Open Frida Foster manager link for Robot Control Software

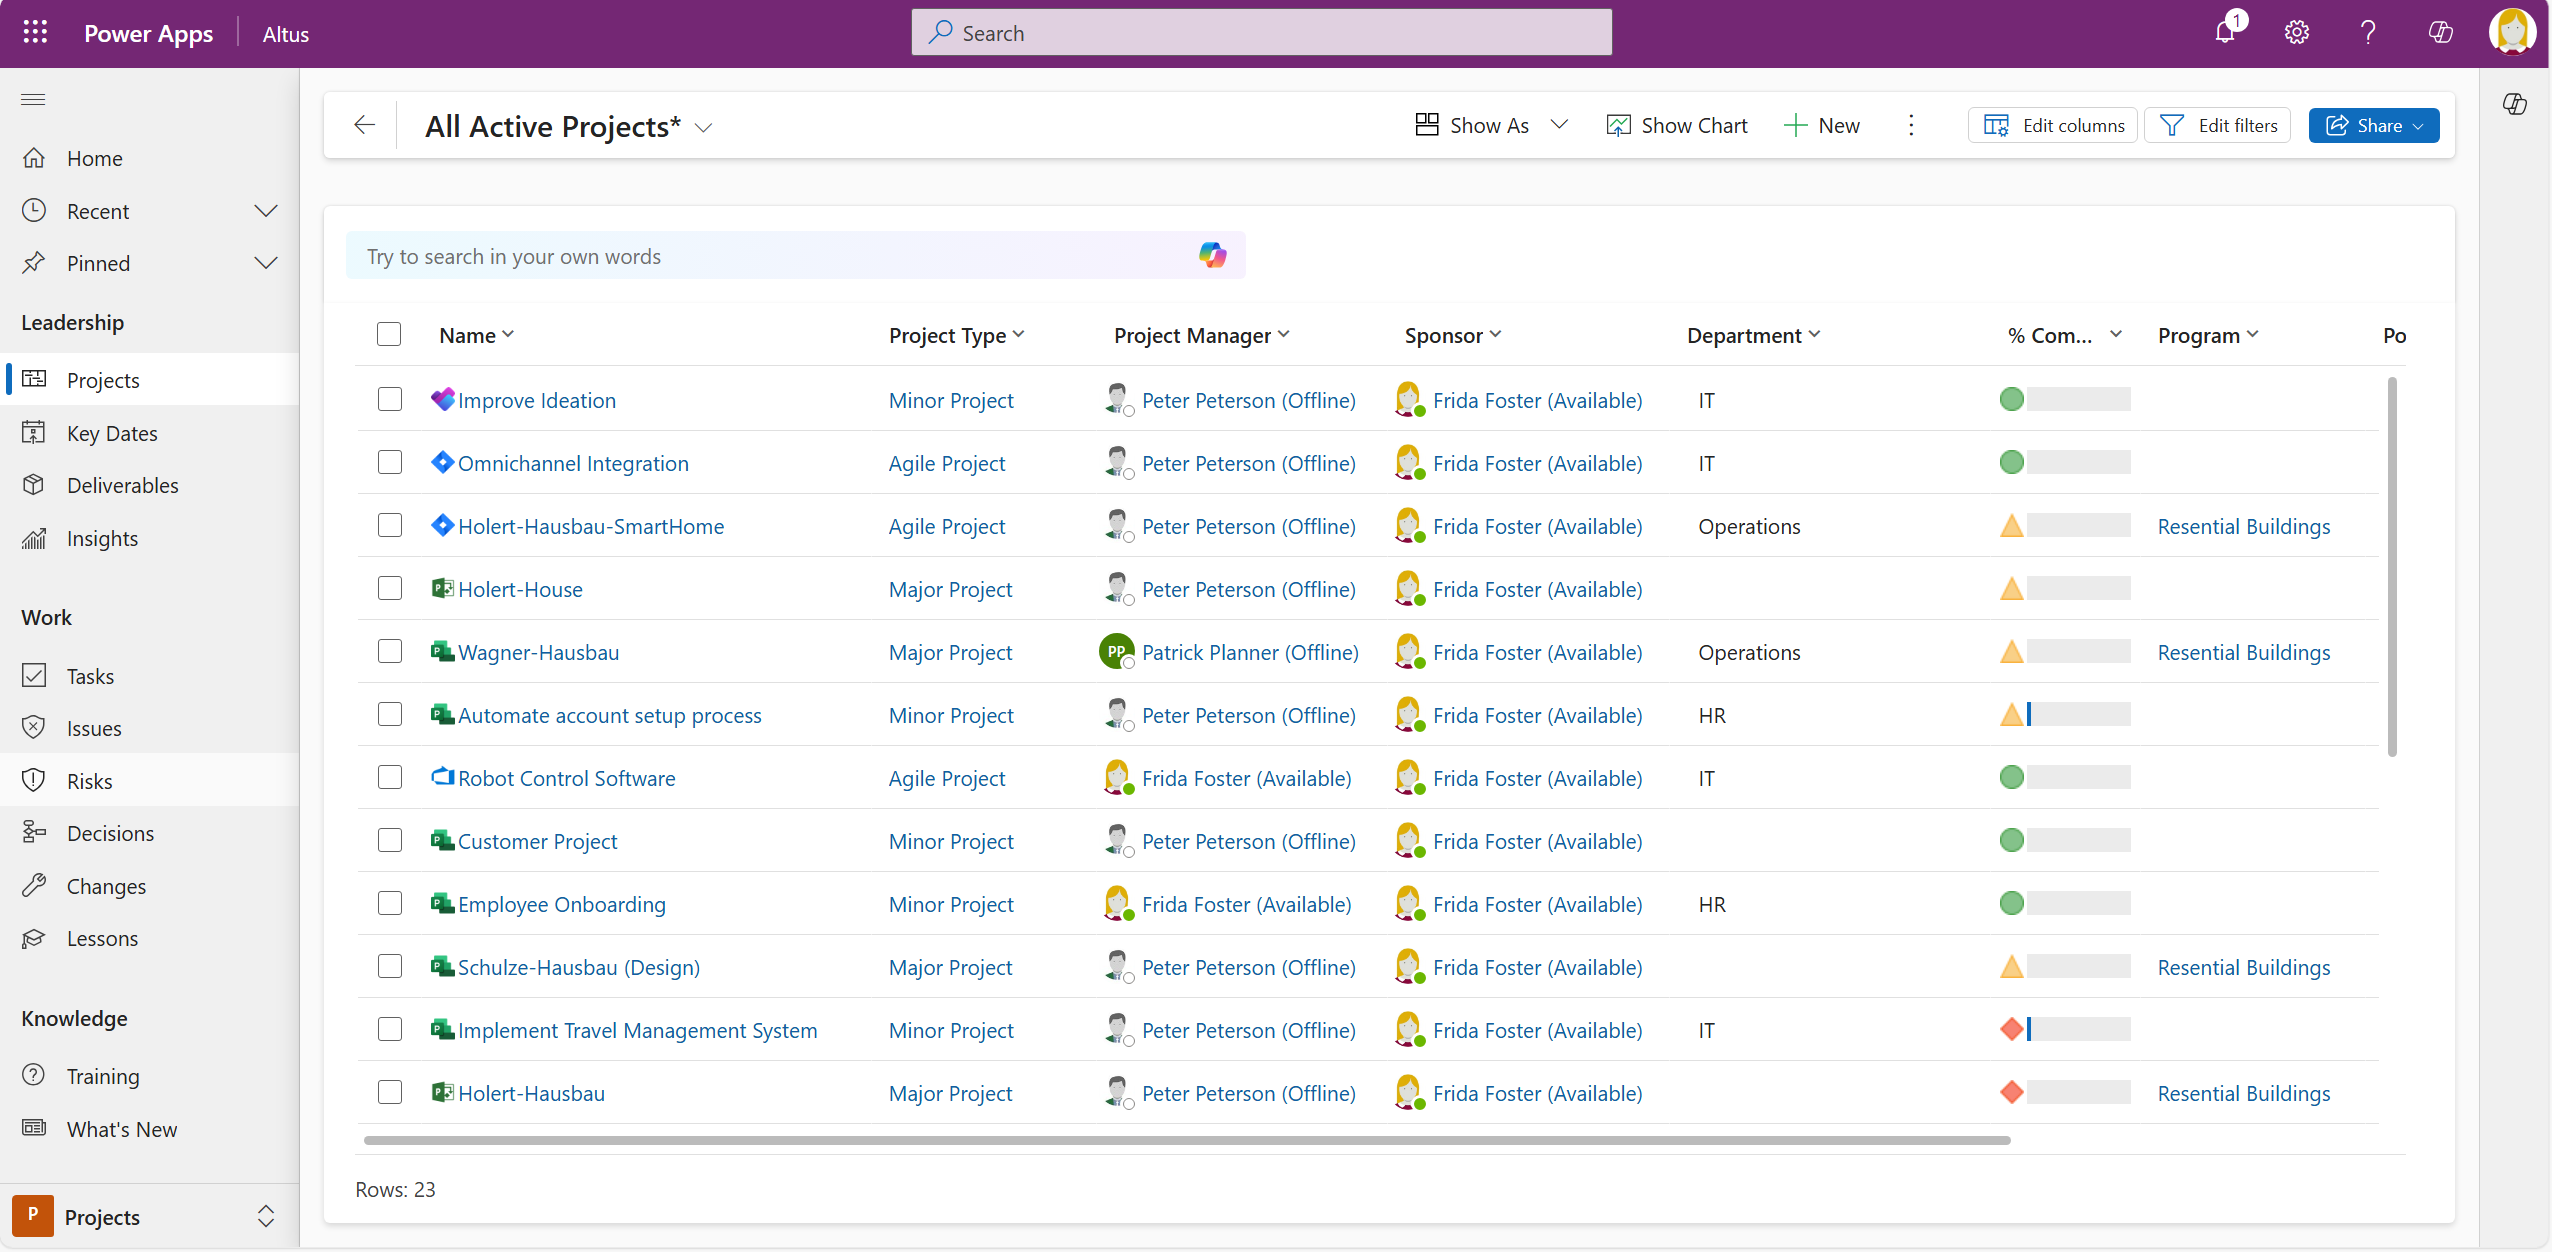tap(1246, 778)
